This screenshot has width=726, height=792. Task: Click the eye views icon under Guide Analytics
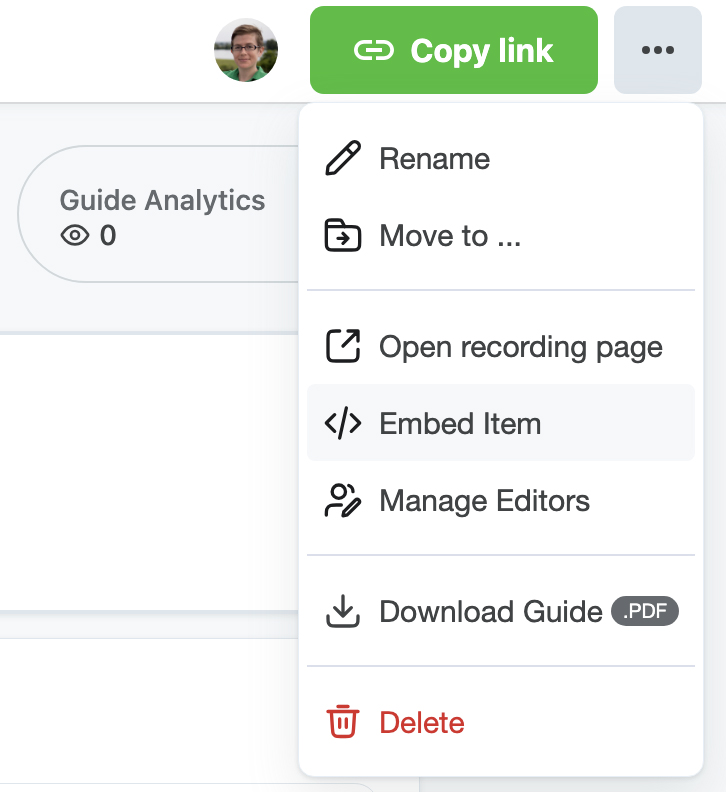(75, 236)
